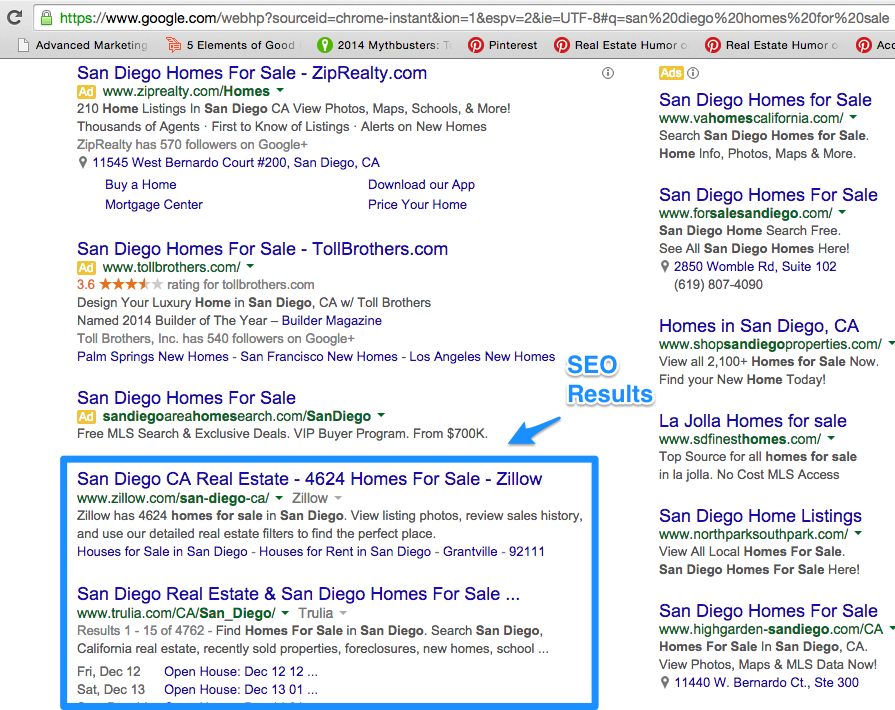Image resolution: width=895 pixels, height=710 pixels.
Task: Open the Pinterest bookmark
Action: click(503, 45)
